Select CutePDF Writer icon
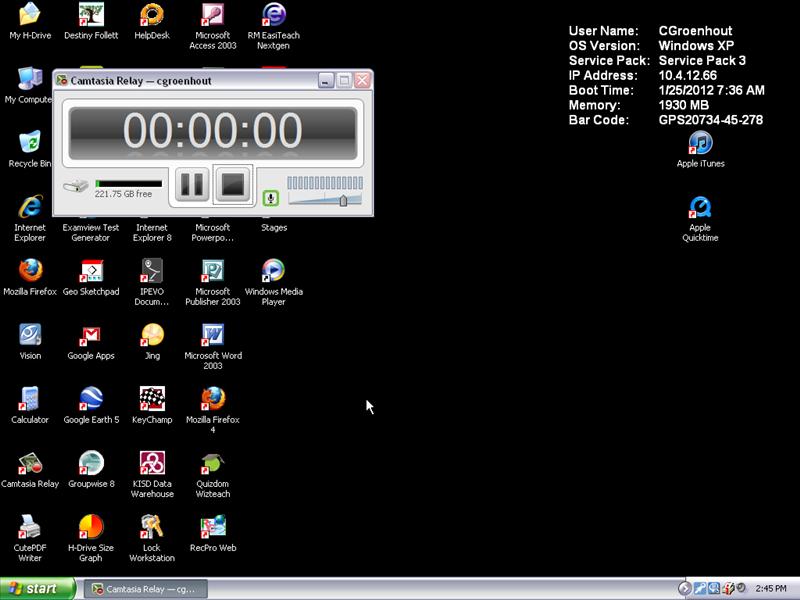 tap(30, 538)
